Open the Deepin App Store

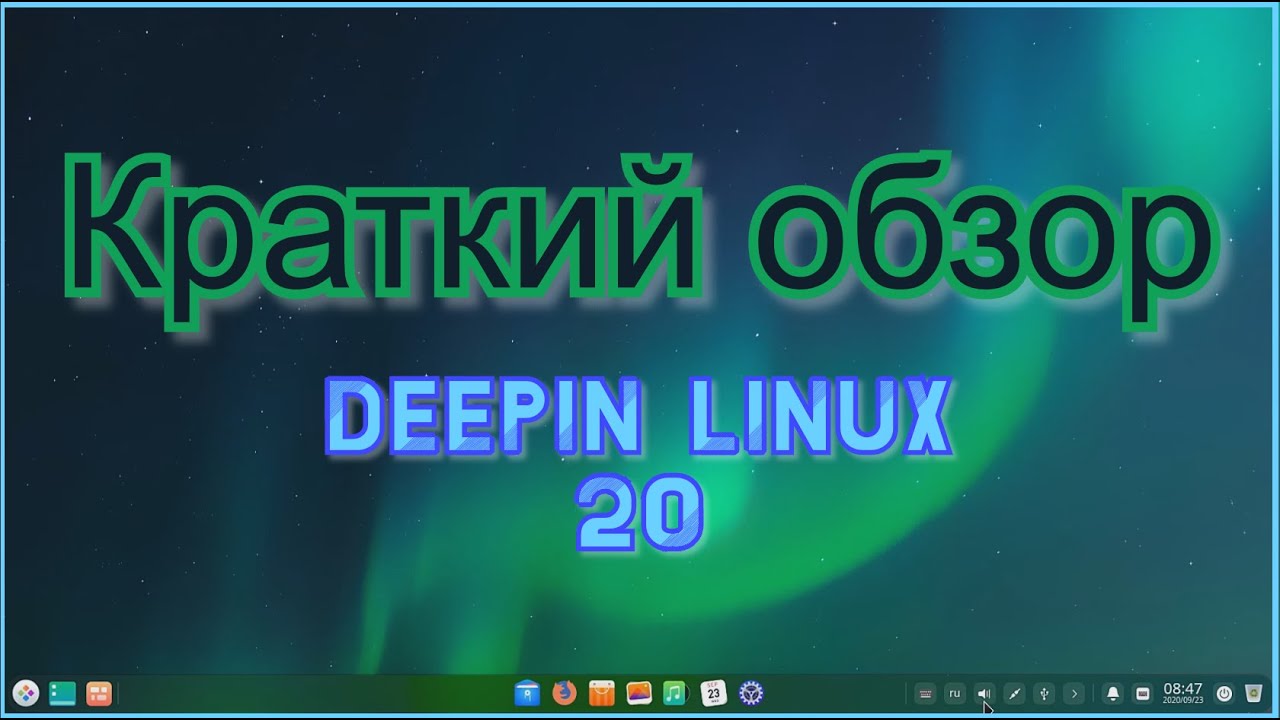coord(602,692)
